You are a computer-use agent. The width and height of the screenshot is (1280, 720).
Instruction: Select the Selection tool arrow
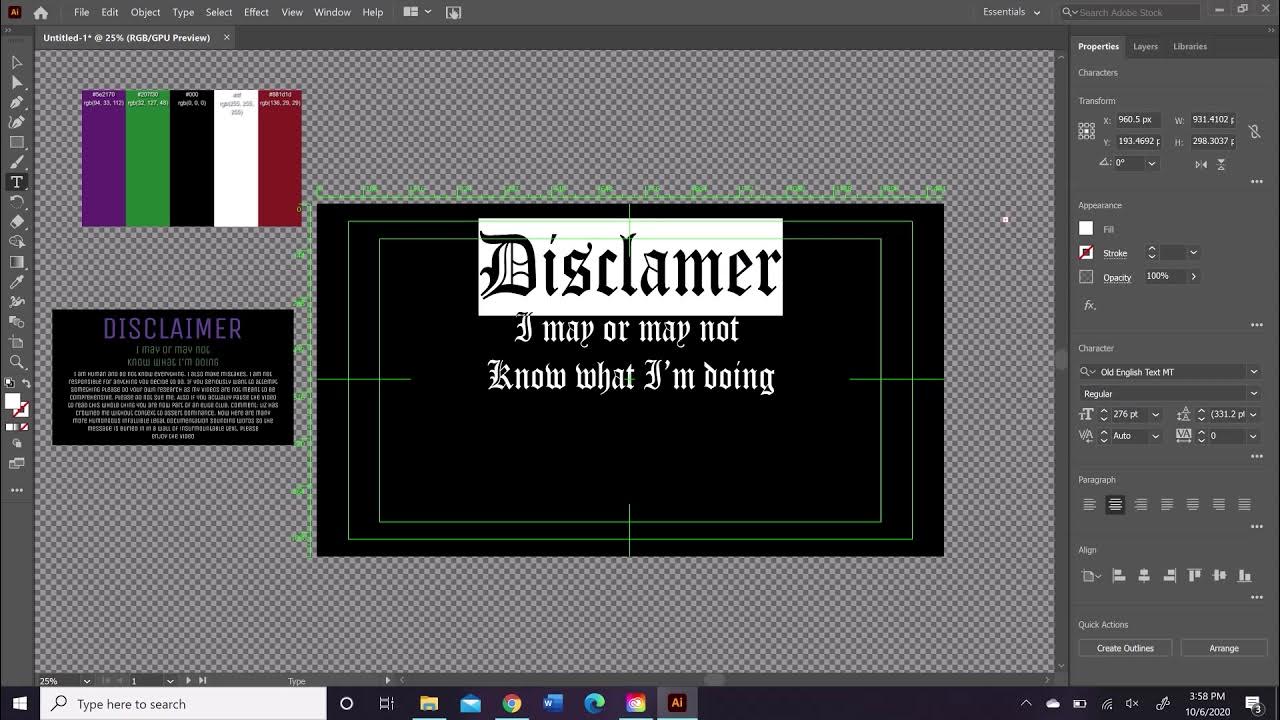click(17, 62)
